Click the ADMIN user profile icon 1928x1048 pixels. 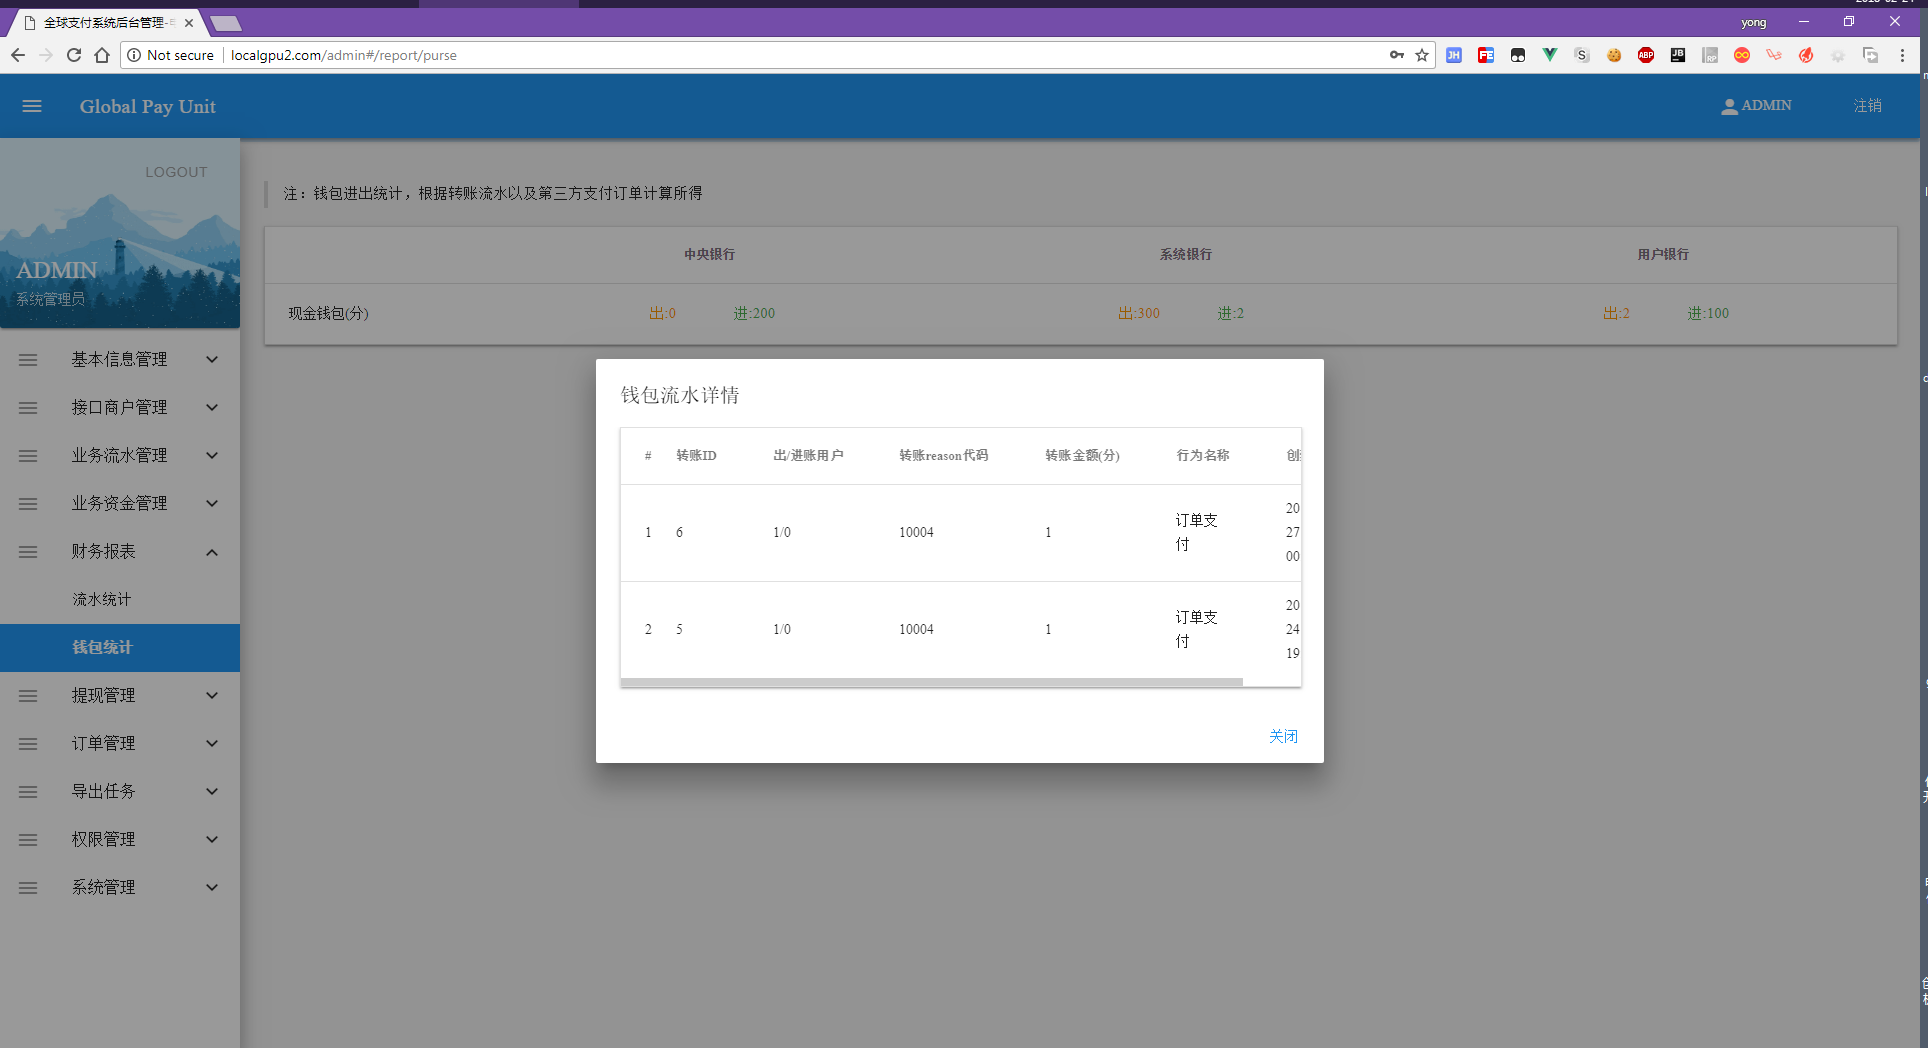click(x=1729, y=106)
